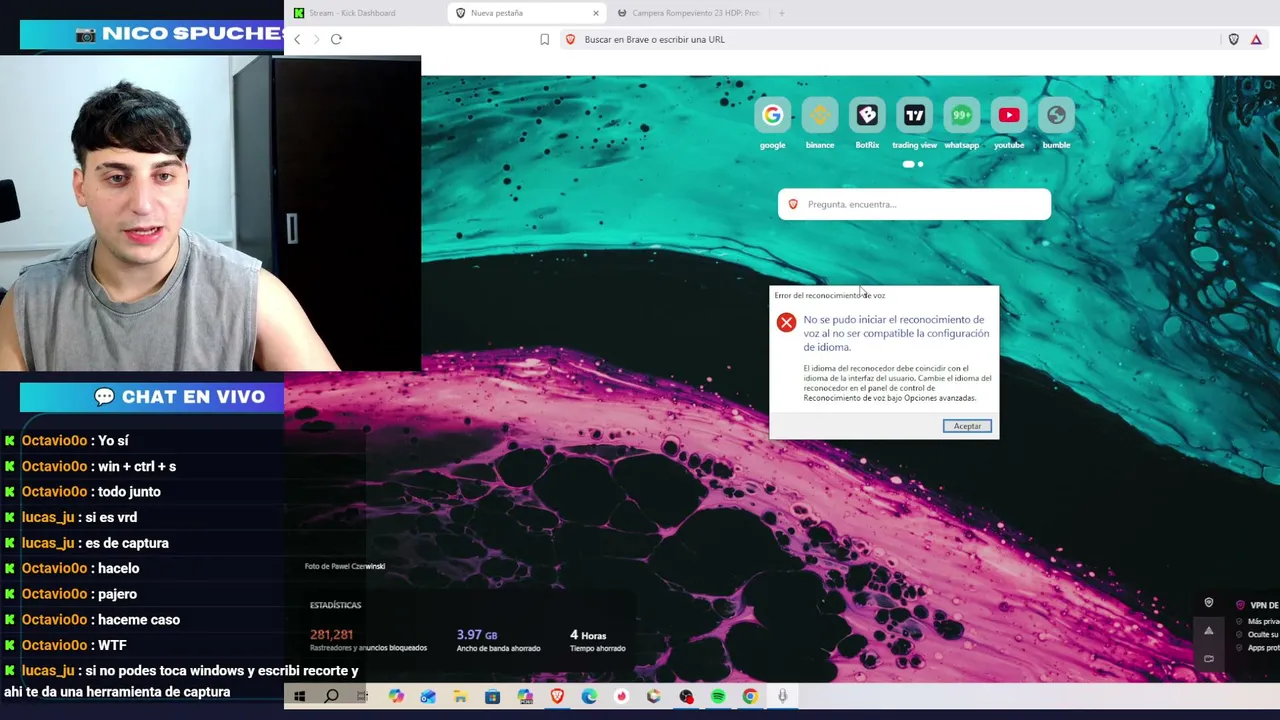Viewport: 1280px width, 720px height.
Task: Click Aceptar in the speech recognition error dialog
Action: point(967,426)
